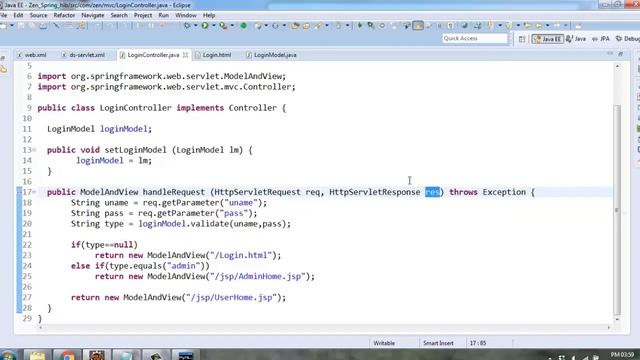This screenshot has height=360, width=640.
Task: Open the Back history dropdown arrow
Action: pyautogui.click(x=547, y=26)
